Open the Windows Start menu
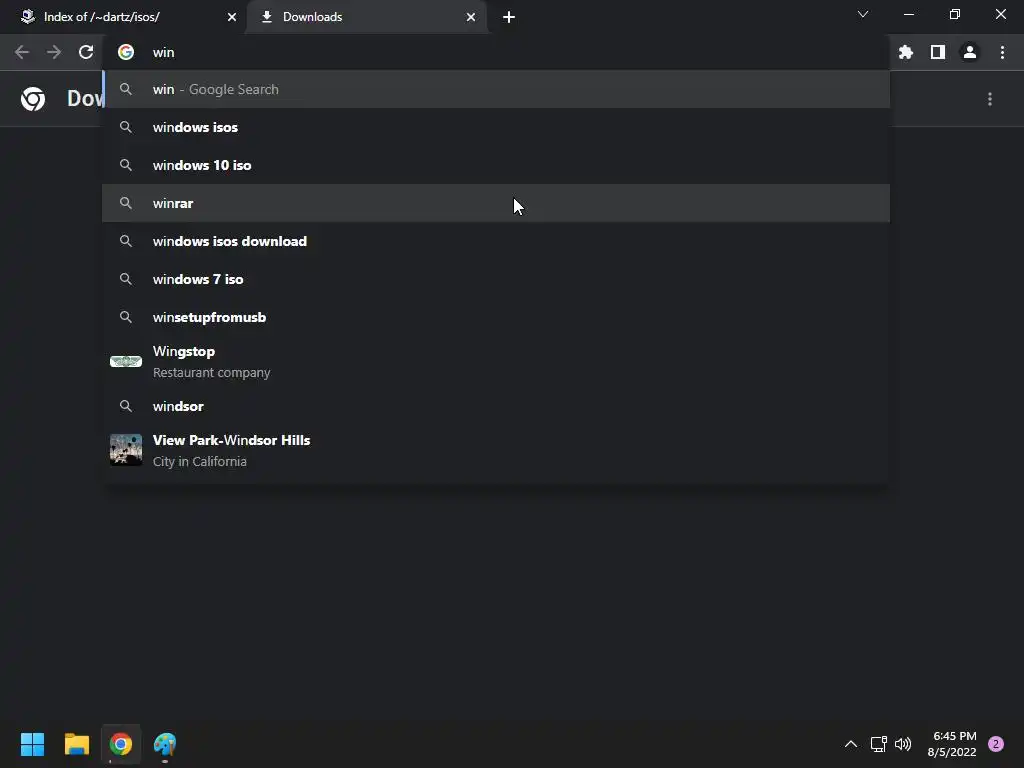This screenshot has width=1024, height=768. (33, 744)
